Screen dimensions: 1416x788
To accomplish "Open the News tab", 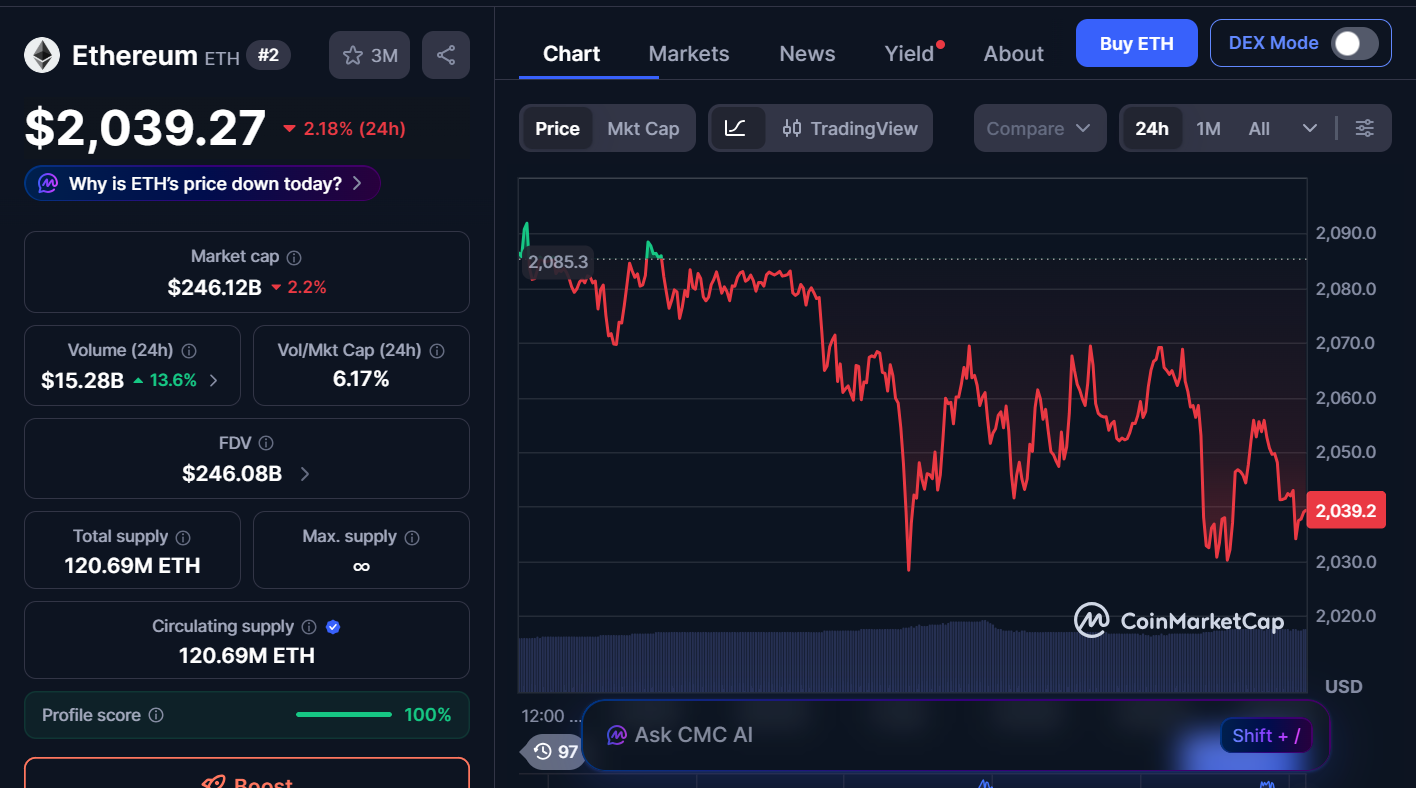I will (x=807, y=53).
